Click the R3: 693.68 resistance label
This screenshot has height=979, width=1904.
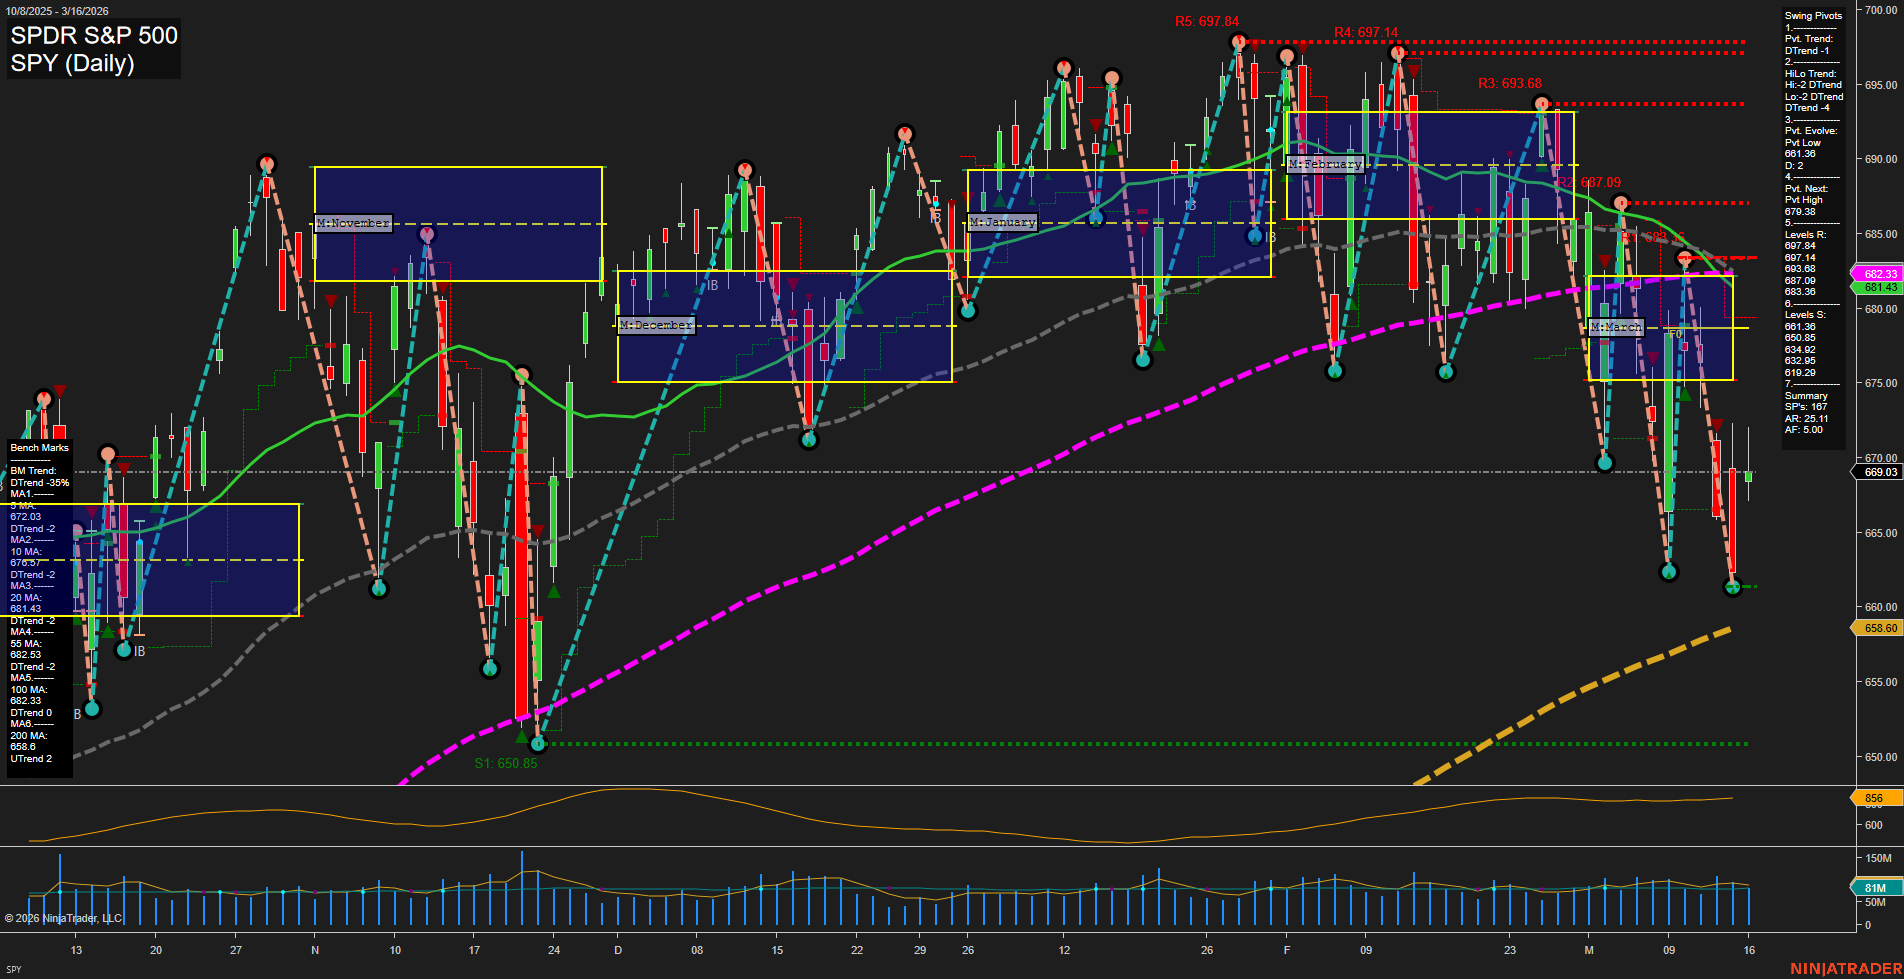pyautogui.click(x=1508, y=83)
